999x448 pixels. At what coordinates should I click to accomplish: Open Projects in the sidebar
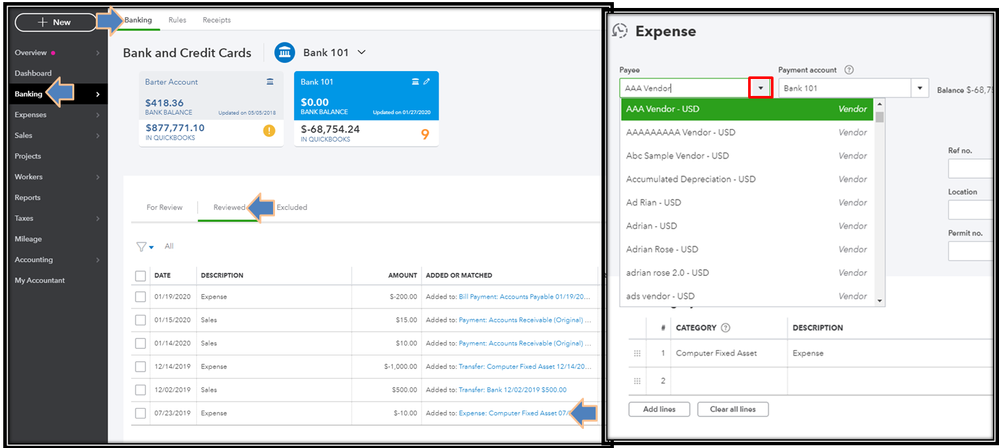27,156
